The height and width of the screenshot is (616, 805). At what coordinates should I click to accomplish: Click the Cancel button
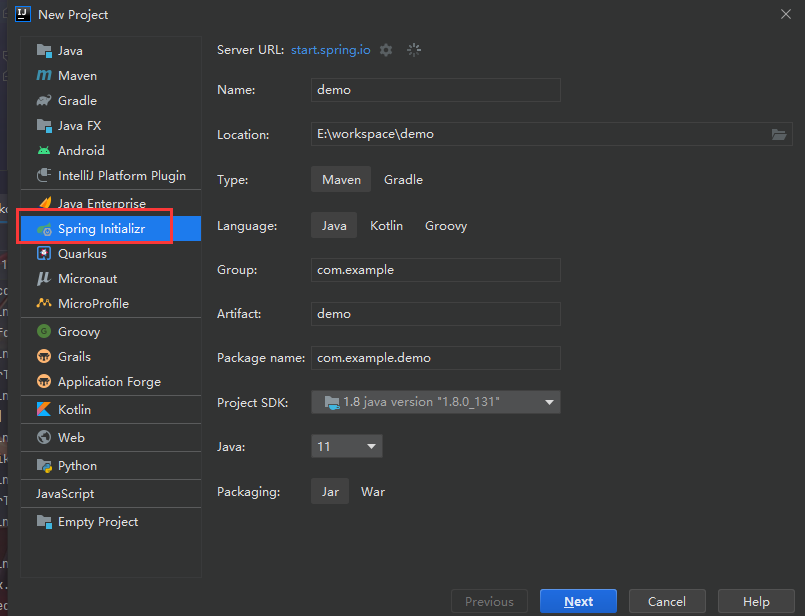(667, 601)
